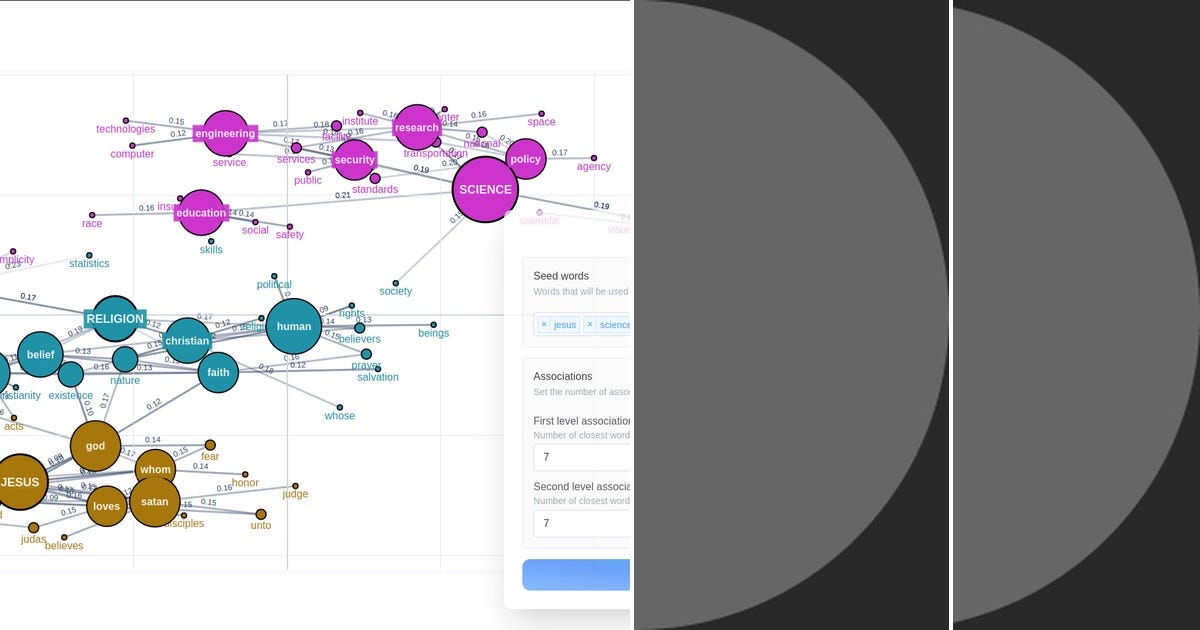Remove the science seed word tag
This screenshot has height=630, width=1200.
[x=590, y=324]
